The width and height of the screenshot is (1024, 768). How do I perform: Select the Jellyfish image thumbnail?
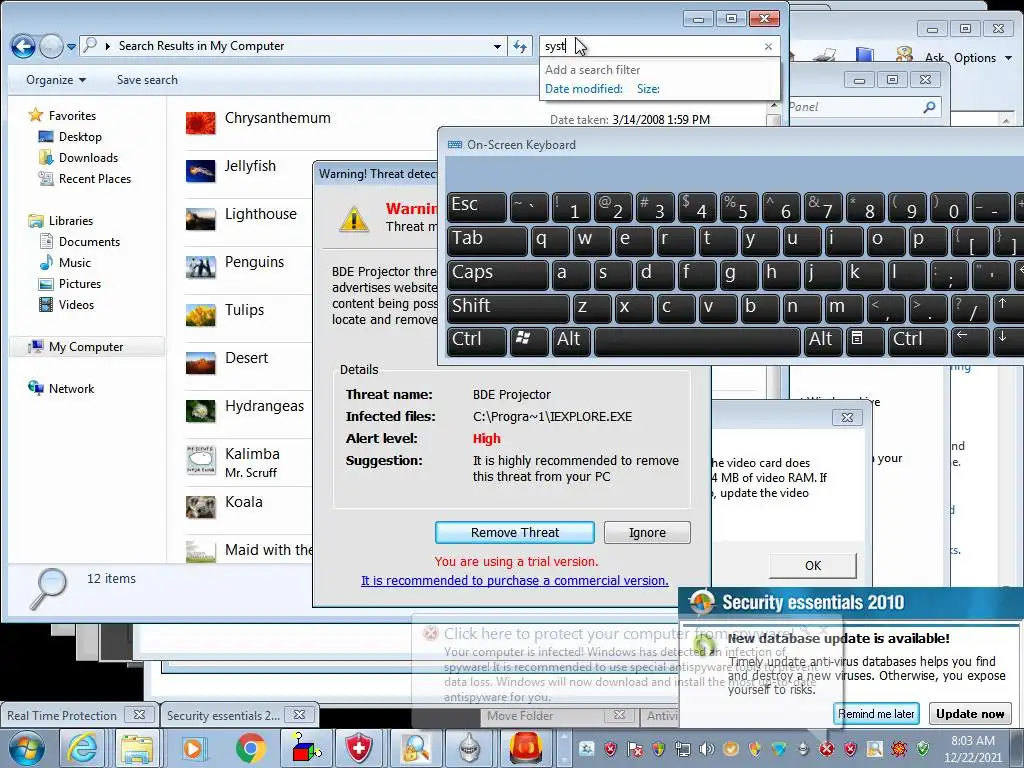200,170
